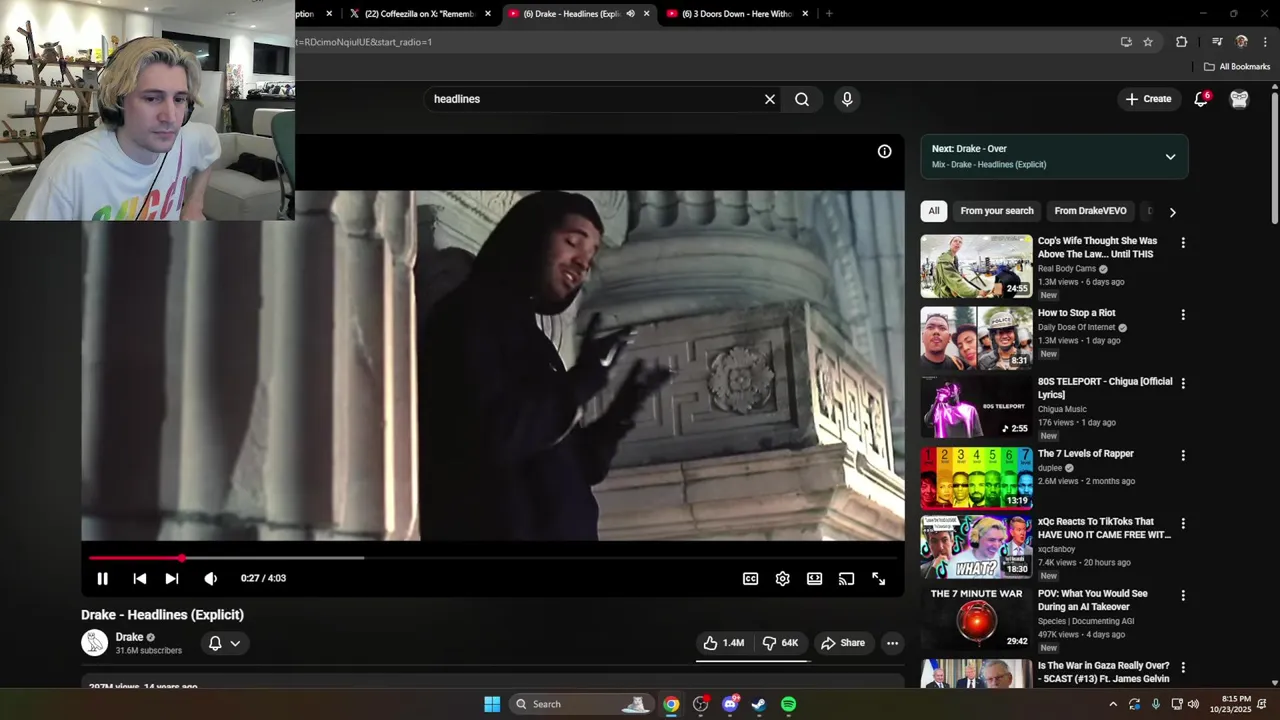Share the Drake Headlines video
1280x720 pixels.
click(x=842, y=643)
